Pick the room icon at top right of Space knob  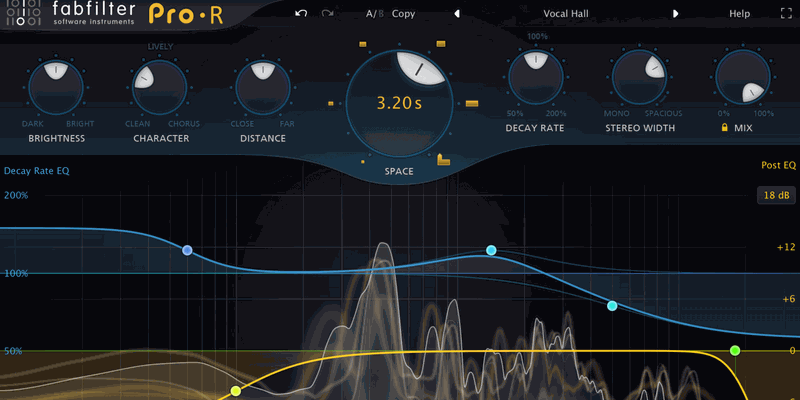[x=441, y=43]
